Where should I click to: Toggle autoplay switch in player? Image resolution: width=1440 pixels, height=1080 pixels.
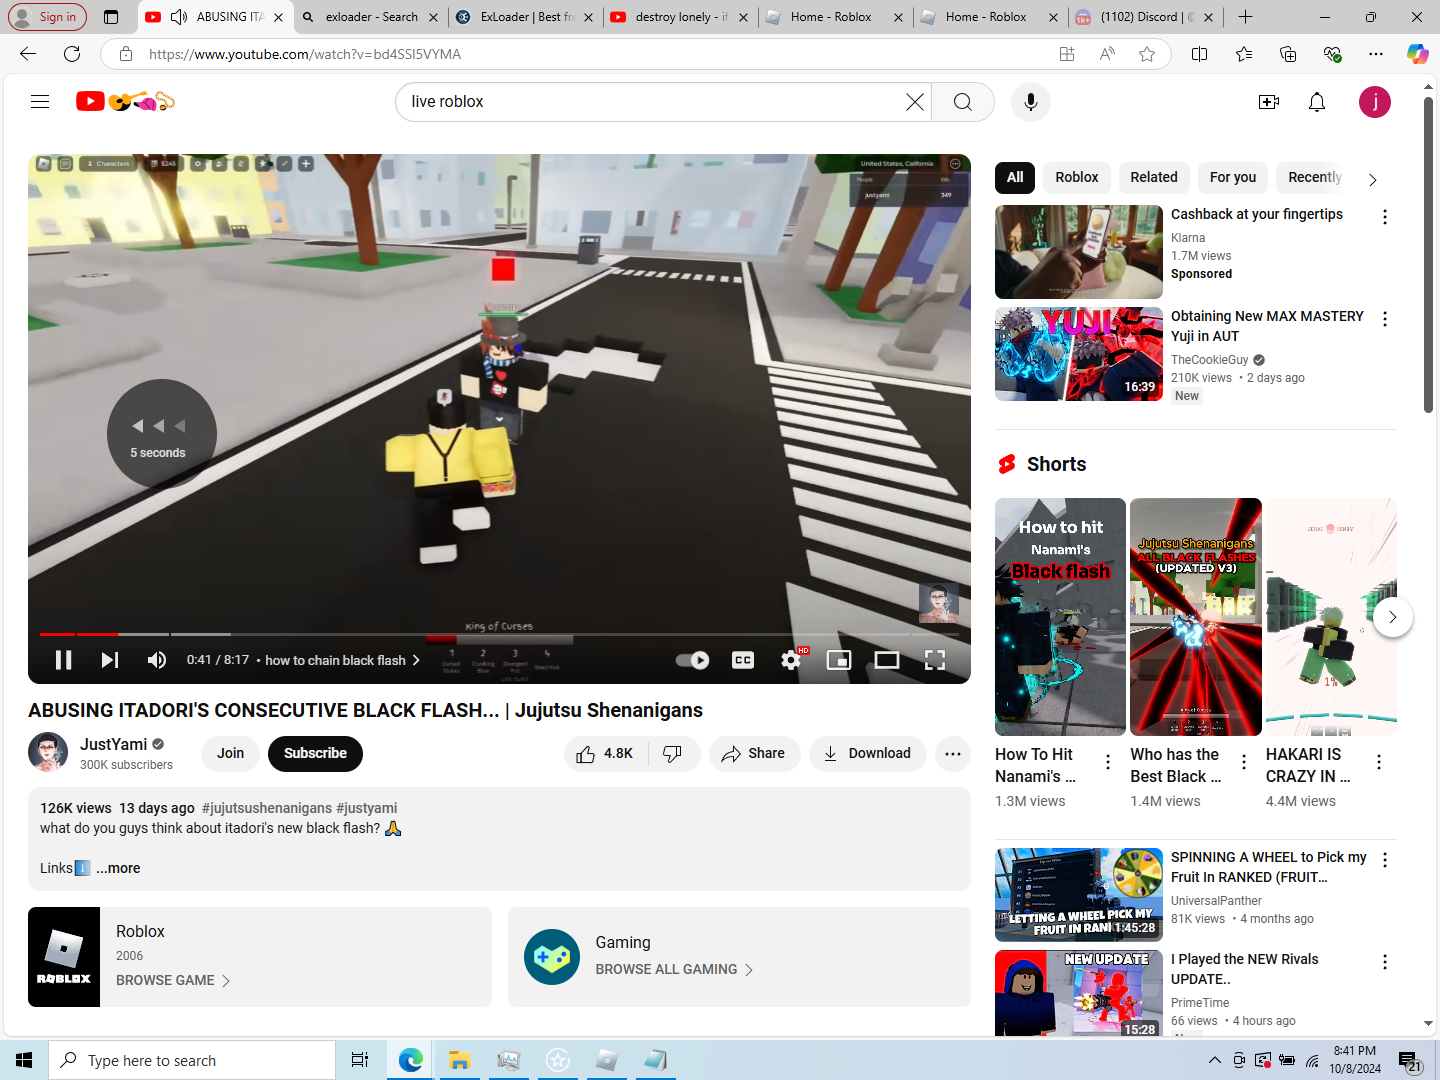(692, 660)
